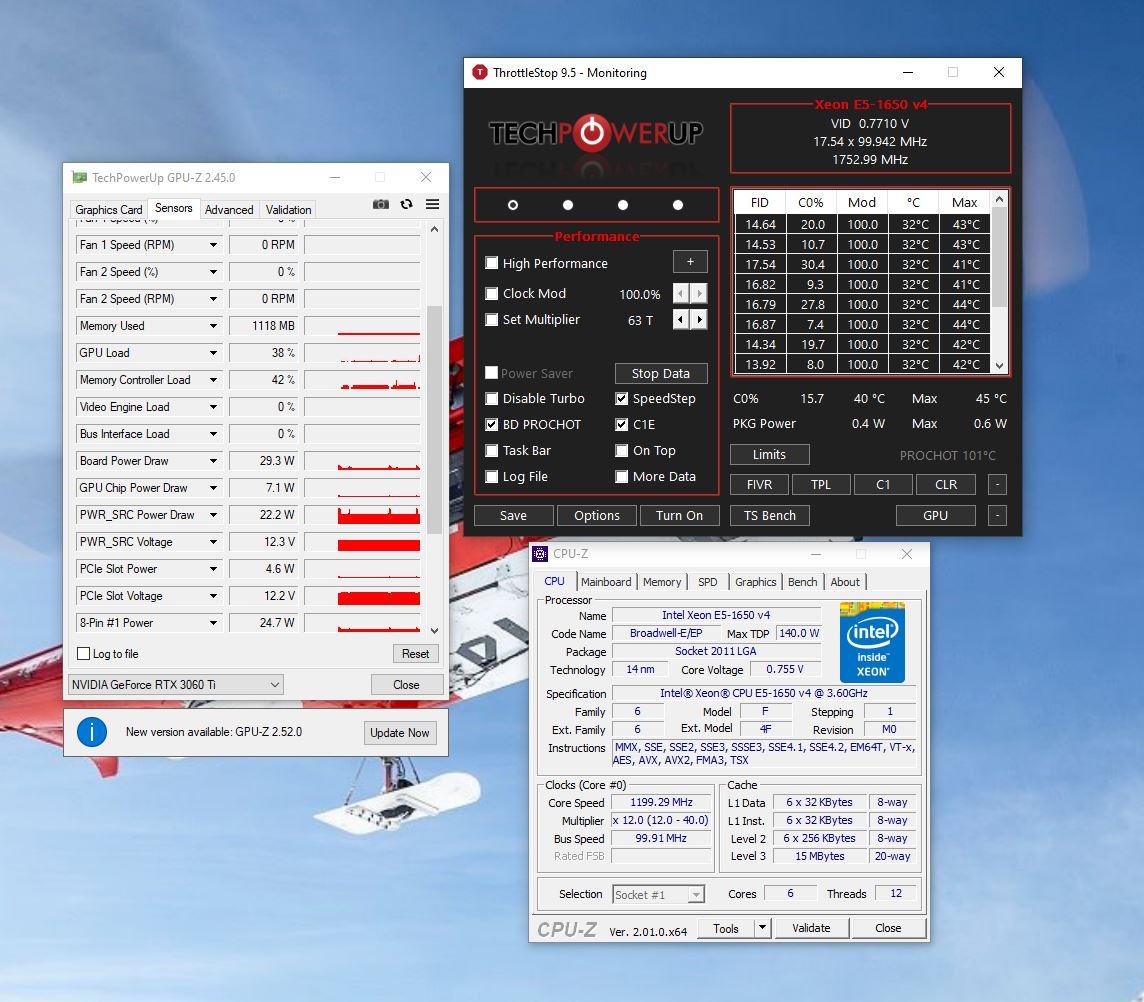Toggle the SpeedStep checkbox
This screenshot has width=1144, height=1002.
pos(622,398)
